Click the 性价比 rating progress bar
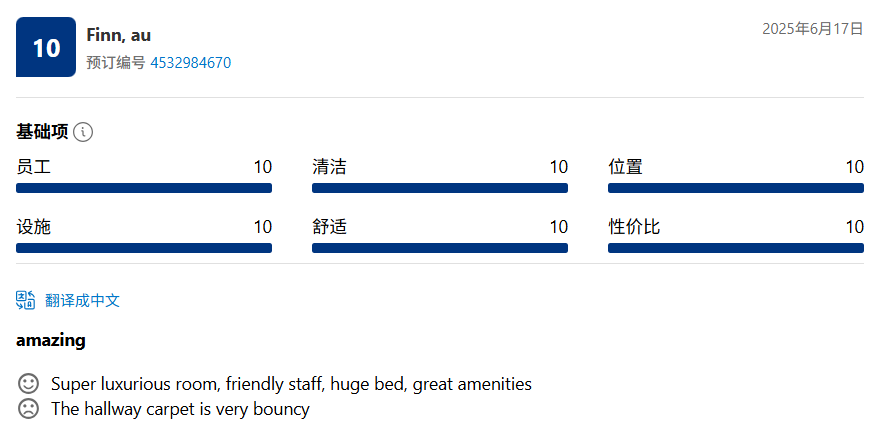The image size is (889, 435). 736,248
